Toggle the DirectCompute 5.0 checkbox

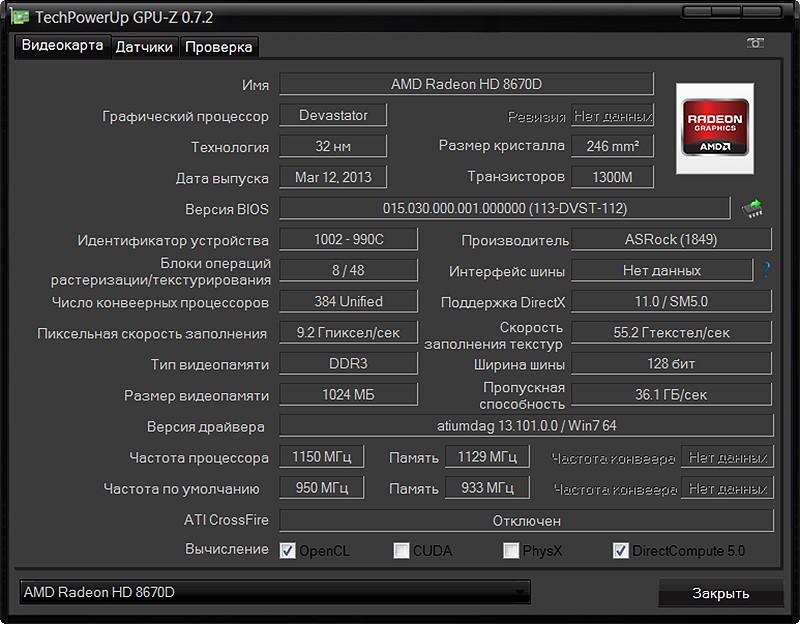(620, 551)
